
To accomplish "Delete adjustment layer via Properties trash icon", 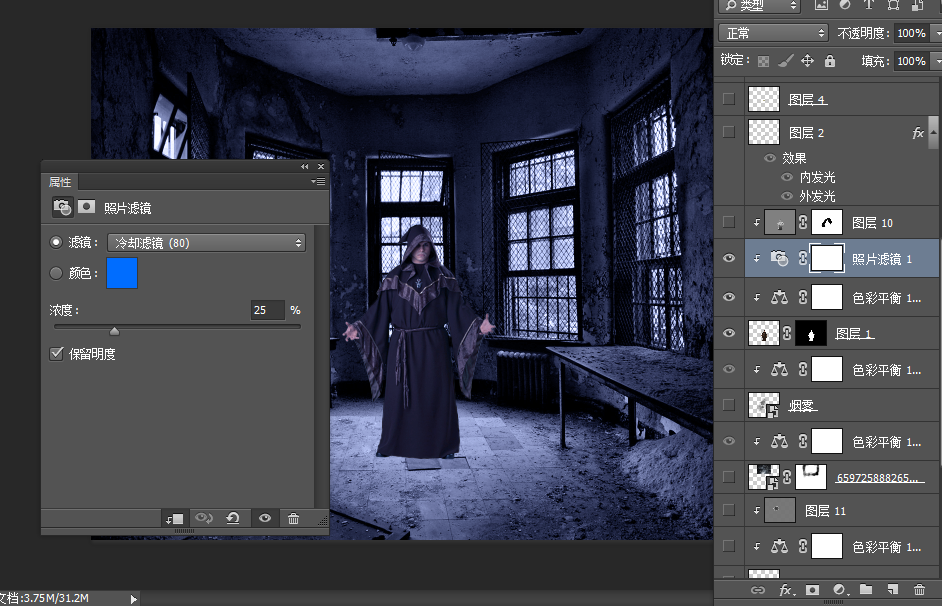I will click(x=293, y=519).
